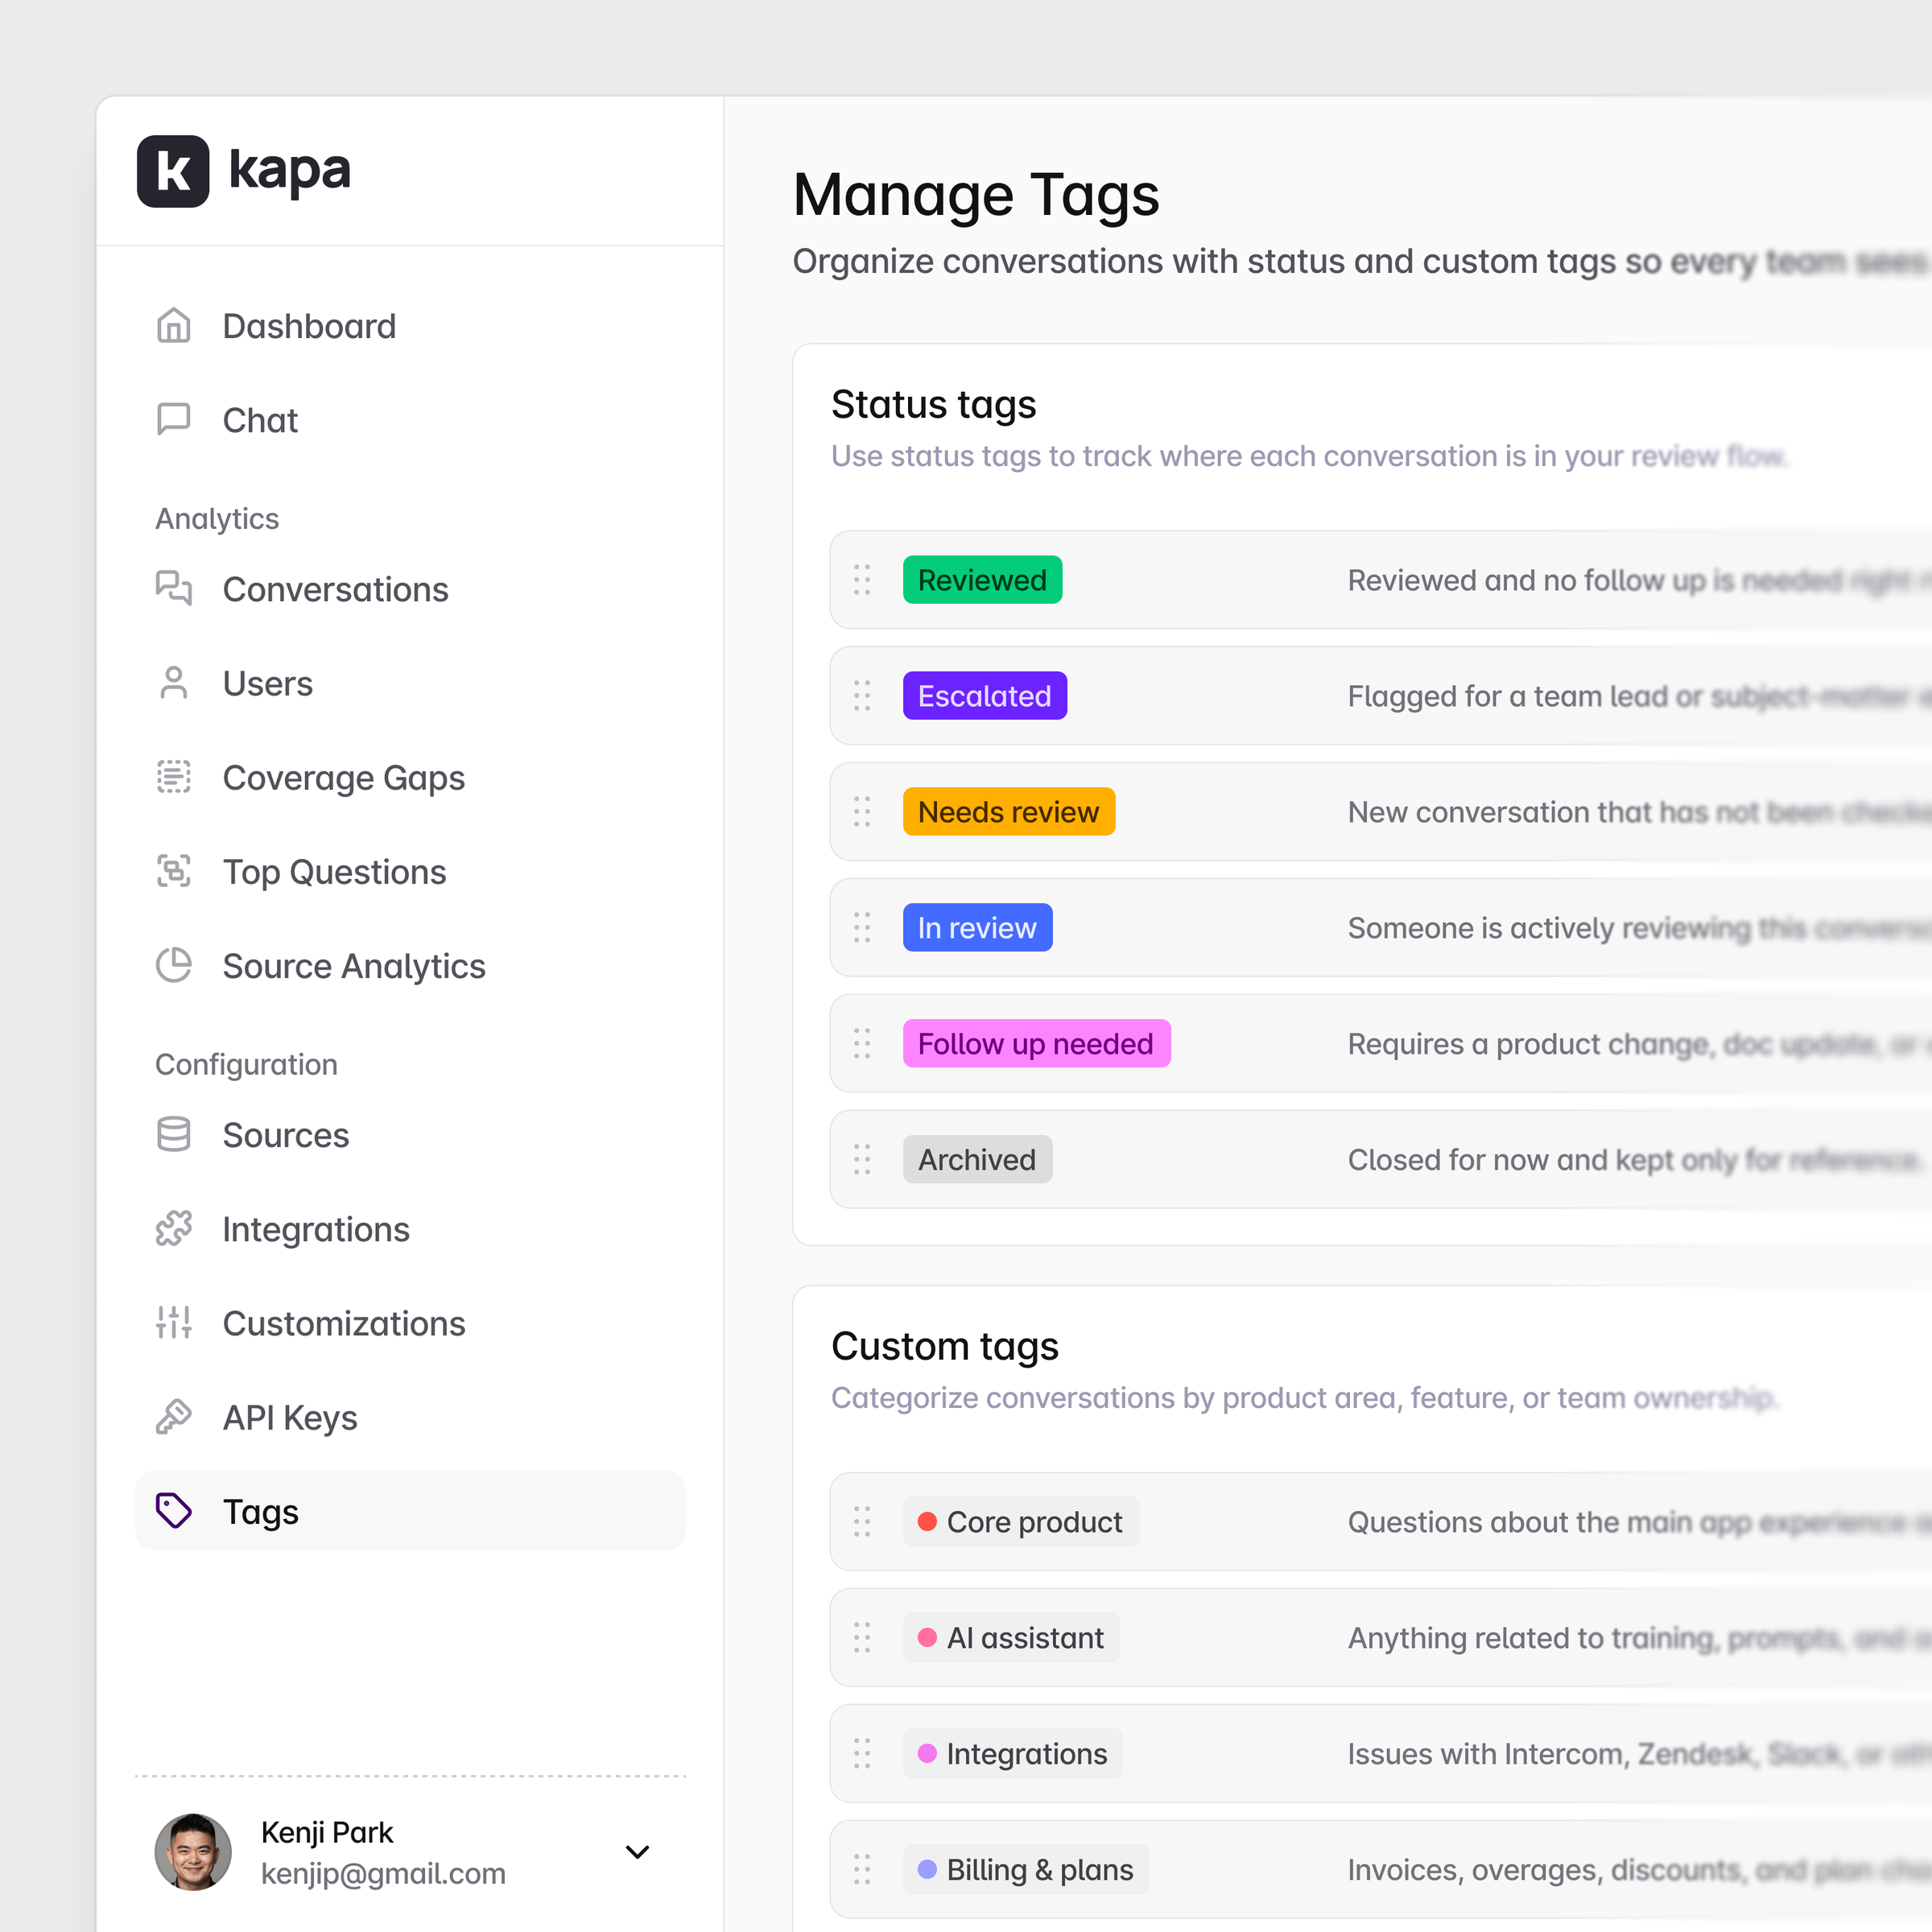Expand the Kenji Park account menu chevron

point(637,1852)
